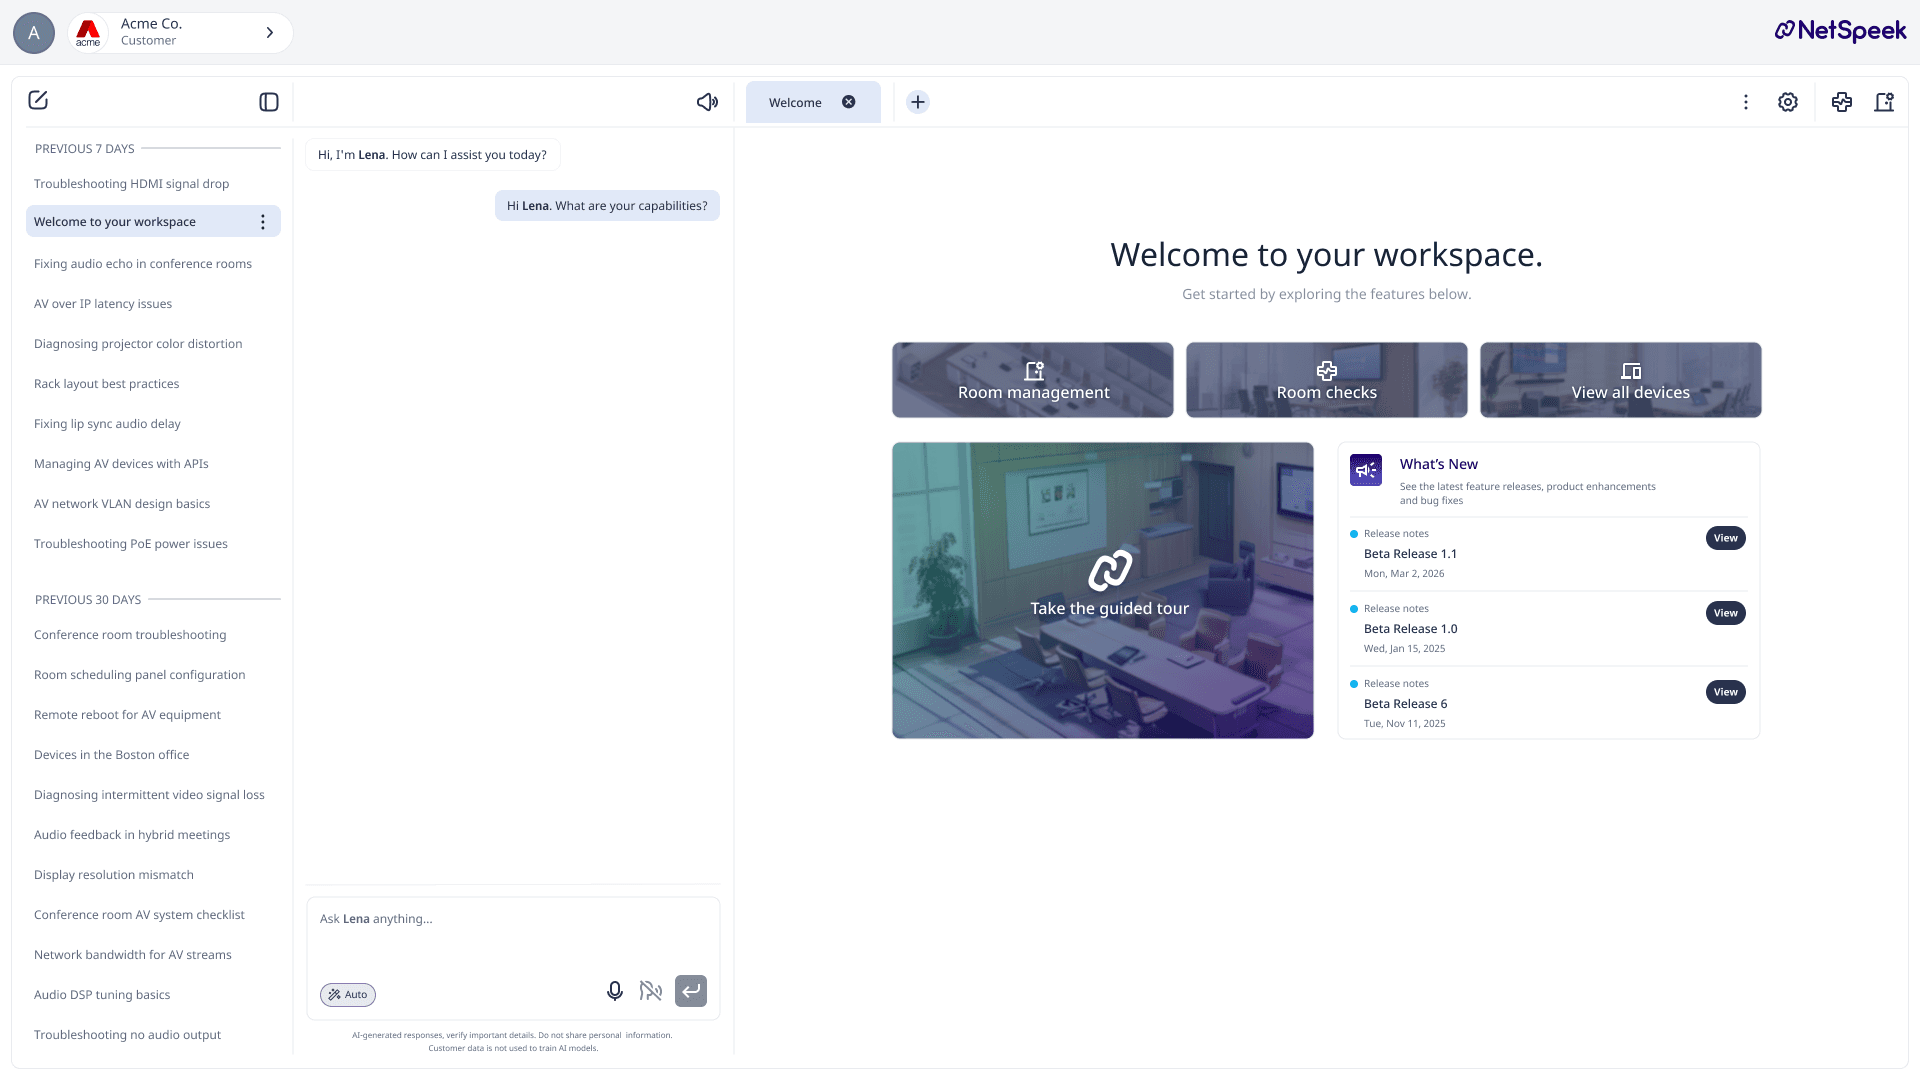Screen dimensions: 1920x1080
Task: Toggle the Auto mode pill
Action: tap(348, 995)
